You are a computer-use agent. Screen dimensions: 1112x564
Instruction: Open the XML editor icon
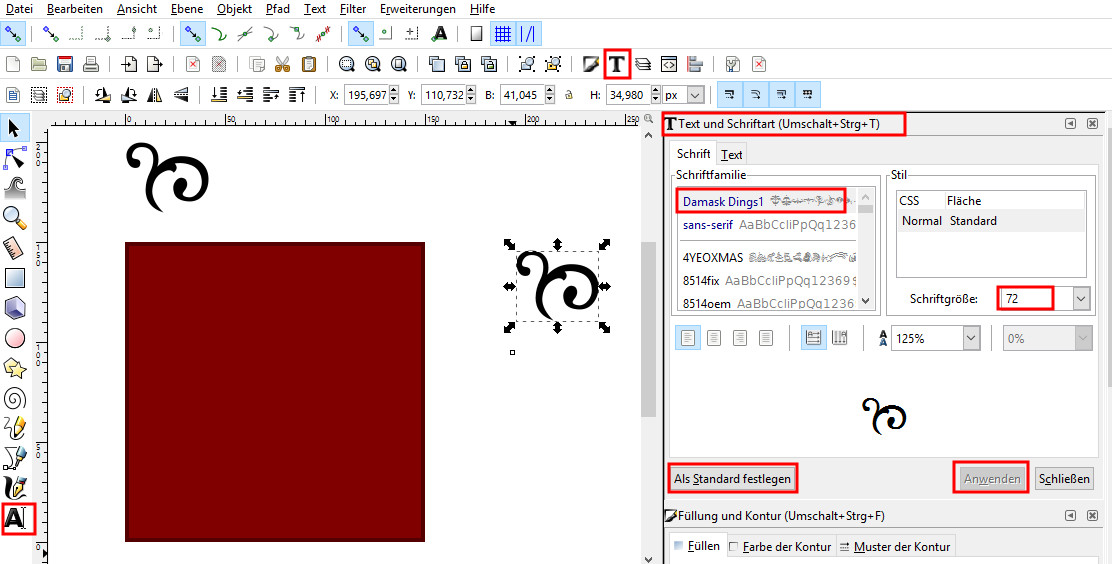click(669, 64)
